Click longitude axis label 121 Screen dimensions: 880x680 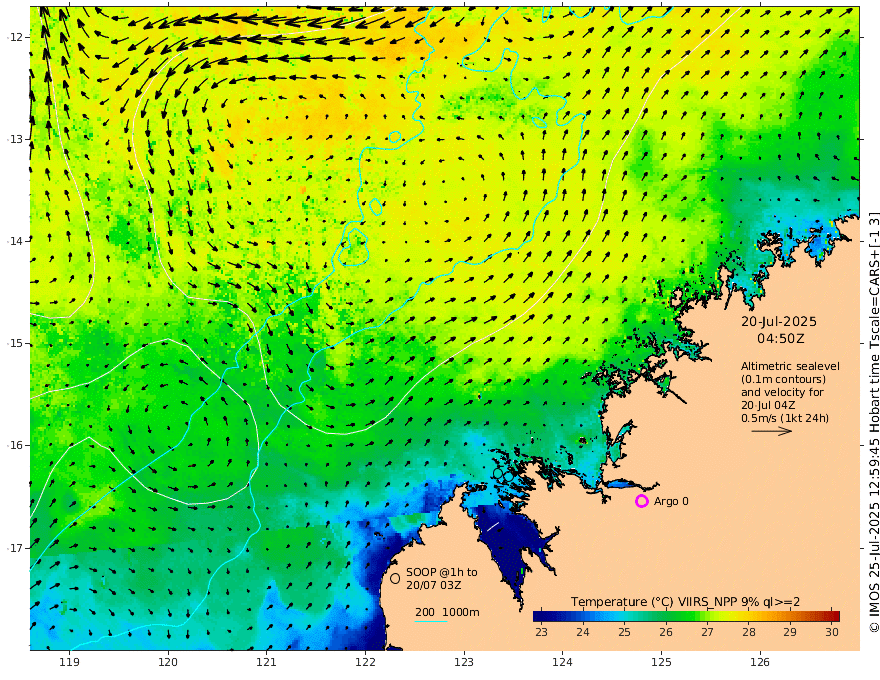point(267,662)
